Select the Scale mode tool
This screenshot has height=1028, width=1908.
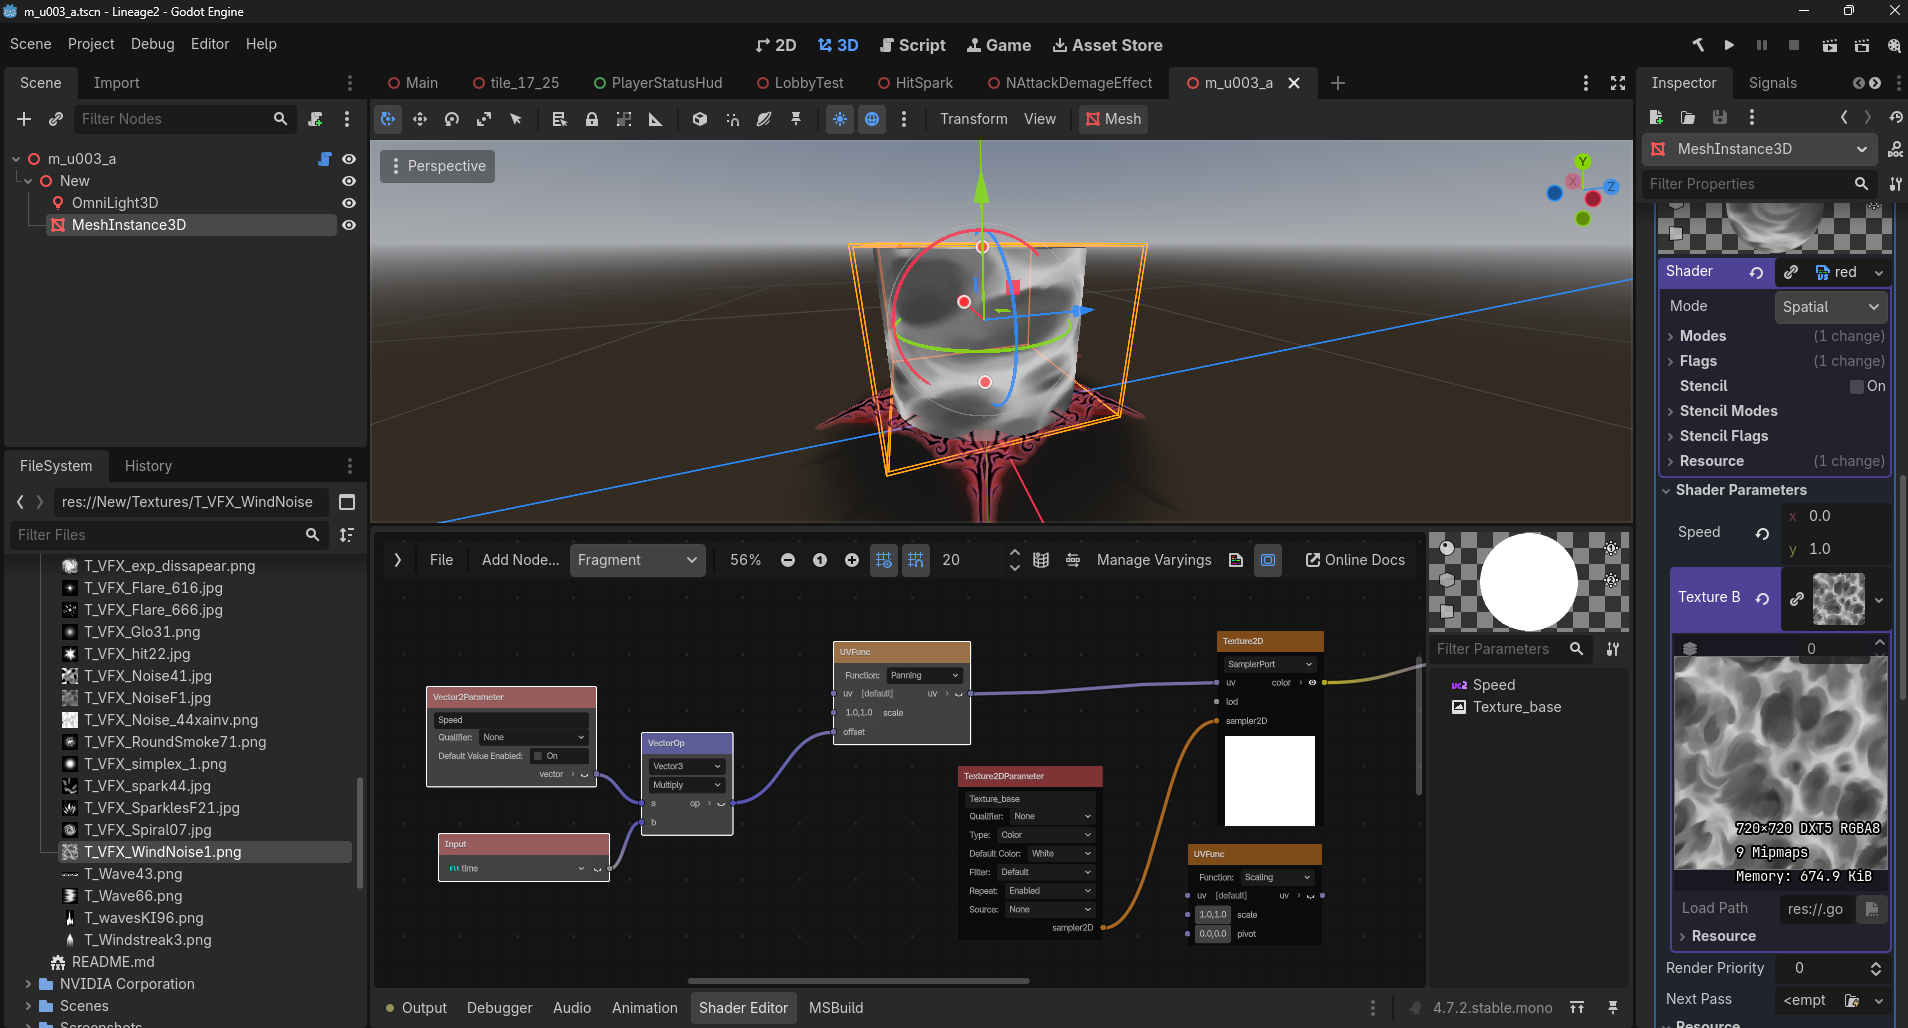pos(484,119)
